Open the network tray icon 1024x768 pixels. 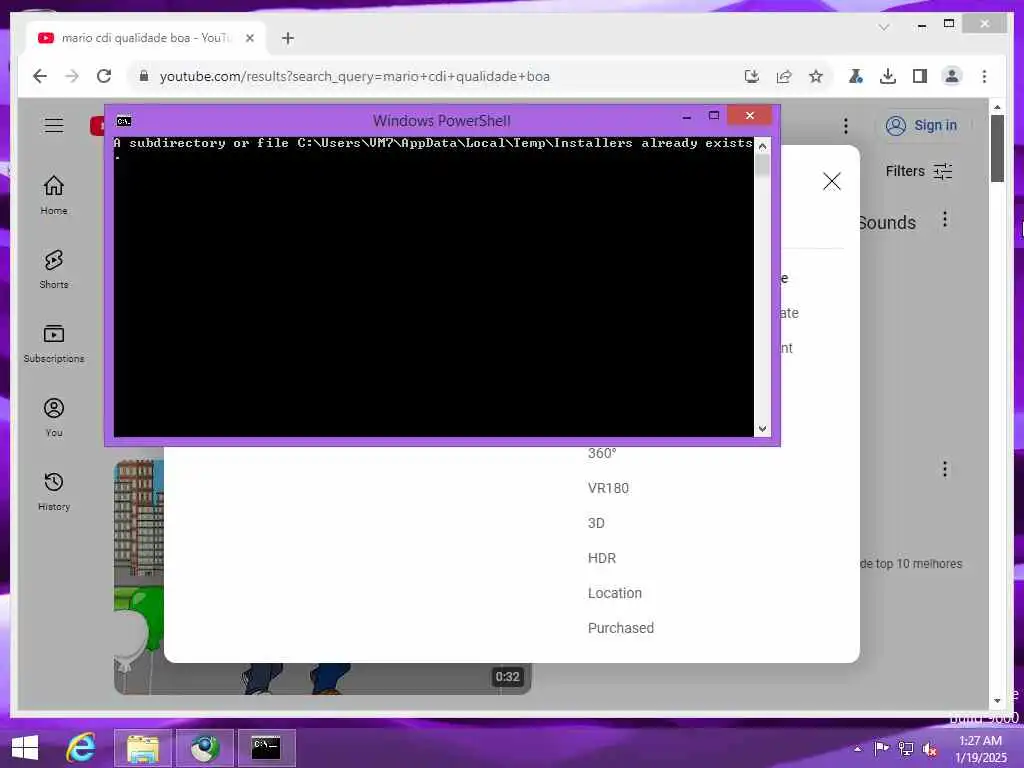click(906, 748)
